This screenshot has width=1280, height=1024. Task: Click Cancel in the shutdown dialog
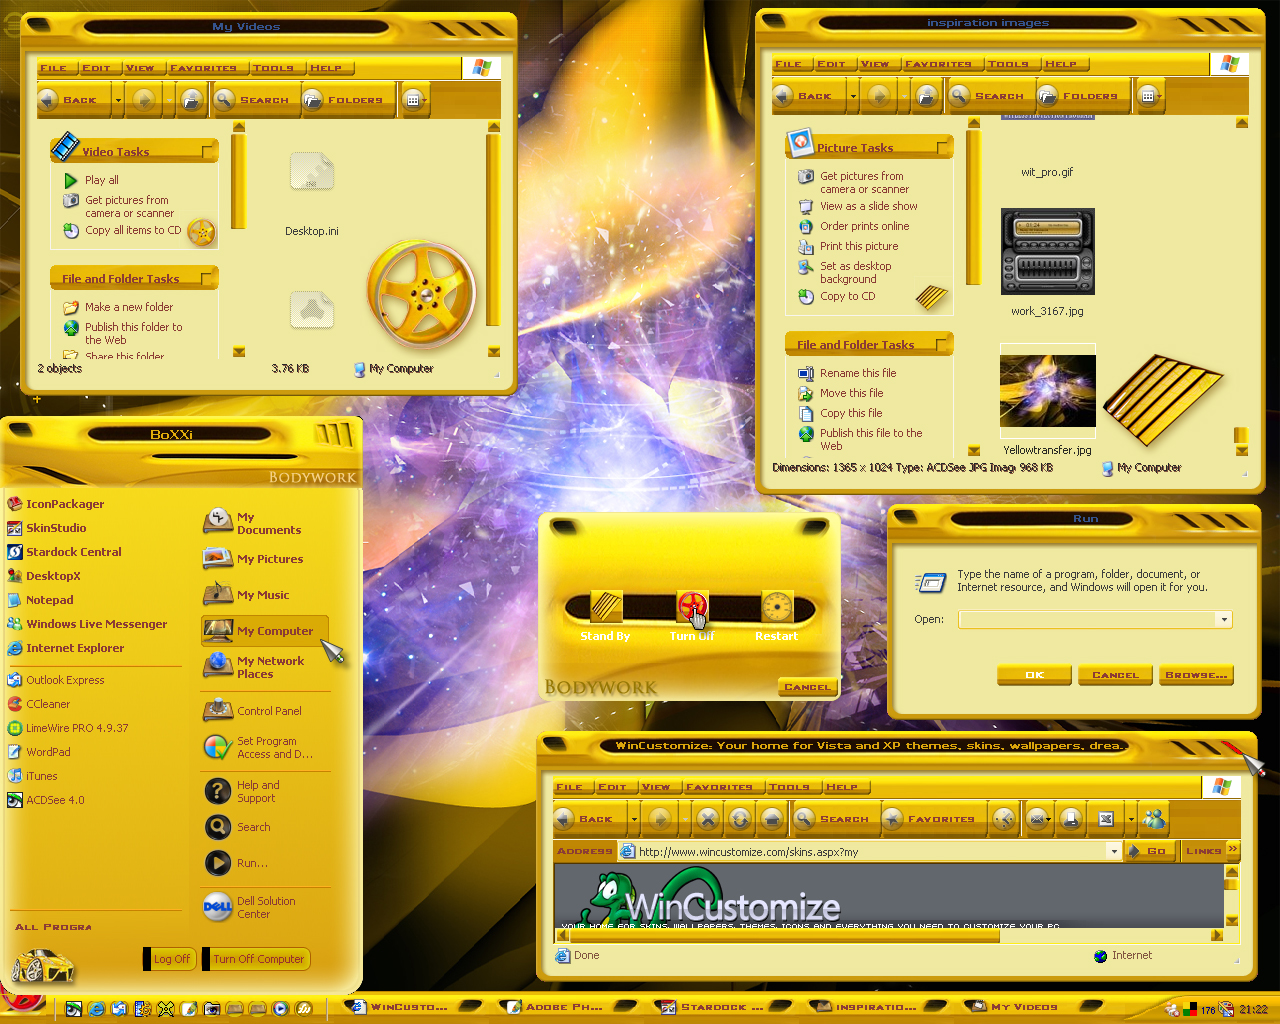(x=807, y=687)
